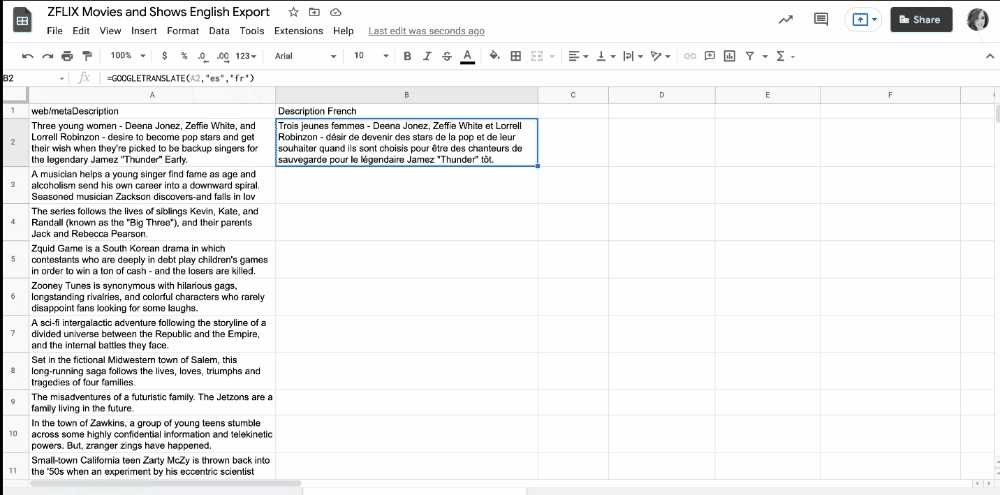Open the fill color paint bucket

tap(494, 56)
